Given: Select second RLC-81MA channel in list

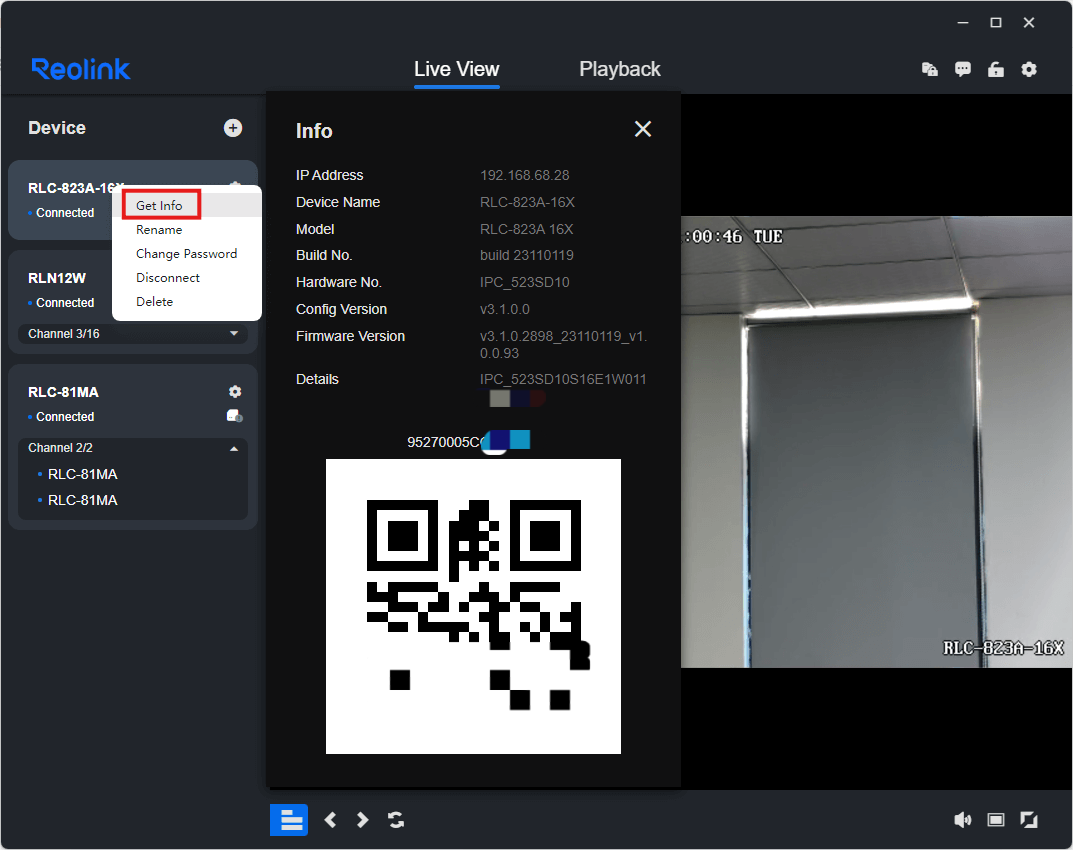Looking at the screenshot, I should (x=83, y=500).
